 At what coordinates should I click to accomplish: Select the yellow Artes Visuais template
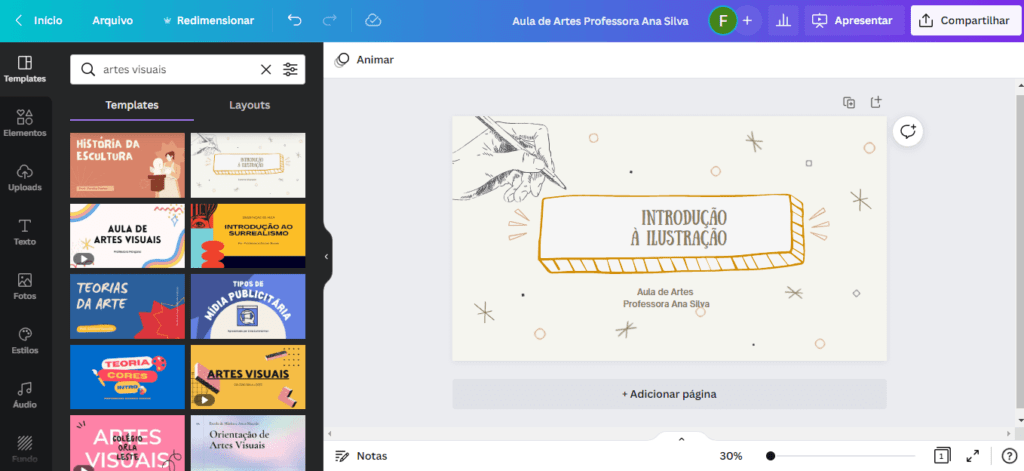(x=248, y=377)
